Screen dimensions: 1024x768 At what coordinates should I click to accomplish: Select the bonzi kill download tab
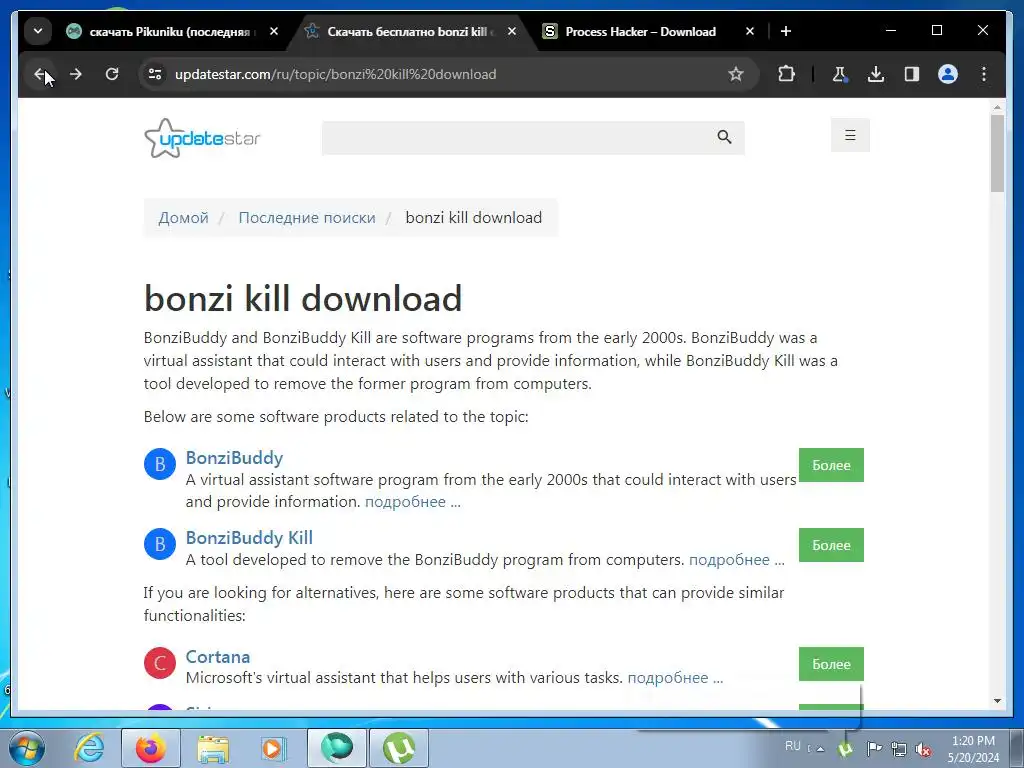(x=409, y=31)
